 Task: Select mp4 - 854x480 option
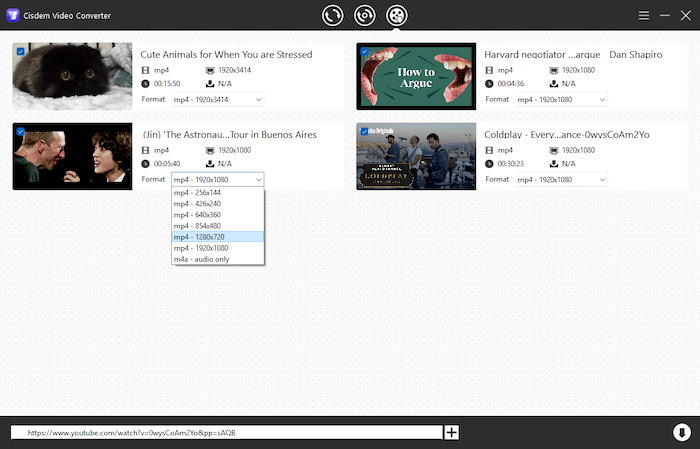[x=217, y=226]
